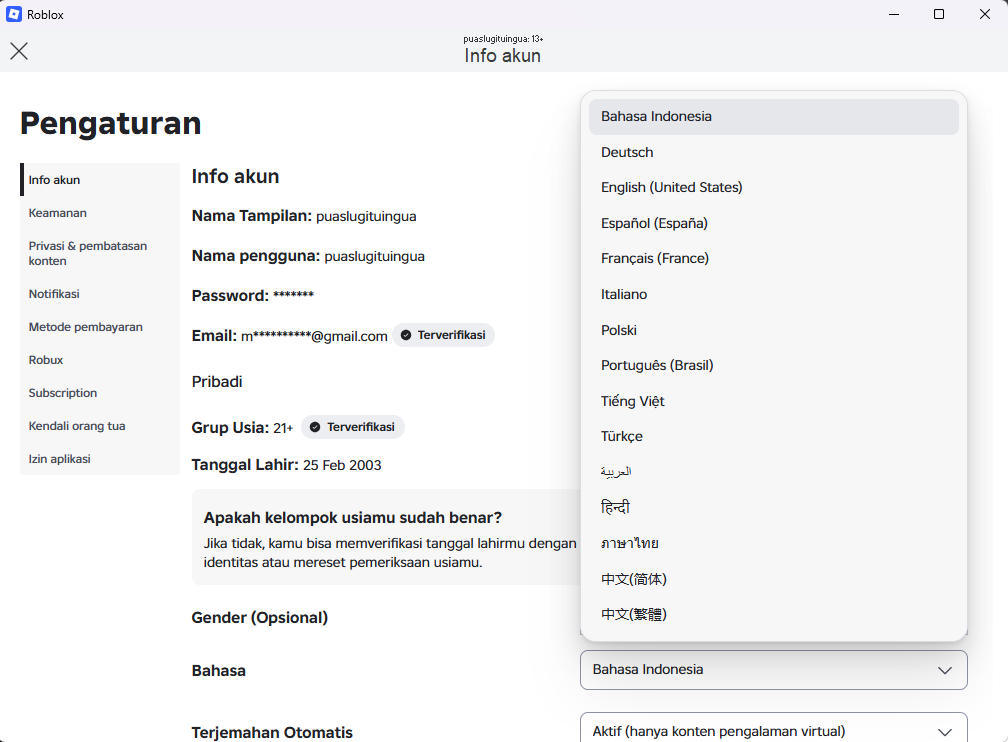Screen dimensions: 1008x742
Task: Open Privasi & pembatasan konten tab
Action: [100, 253]
